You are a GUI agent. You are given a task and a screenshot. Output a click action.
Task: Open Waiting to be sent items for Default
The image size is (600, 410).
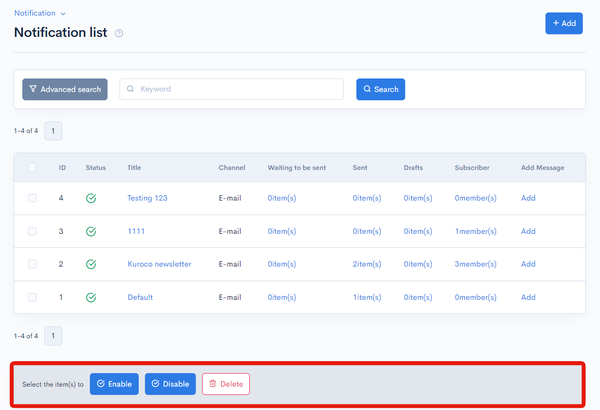[282, 297]
